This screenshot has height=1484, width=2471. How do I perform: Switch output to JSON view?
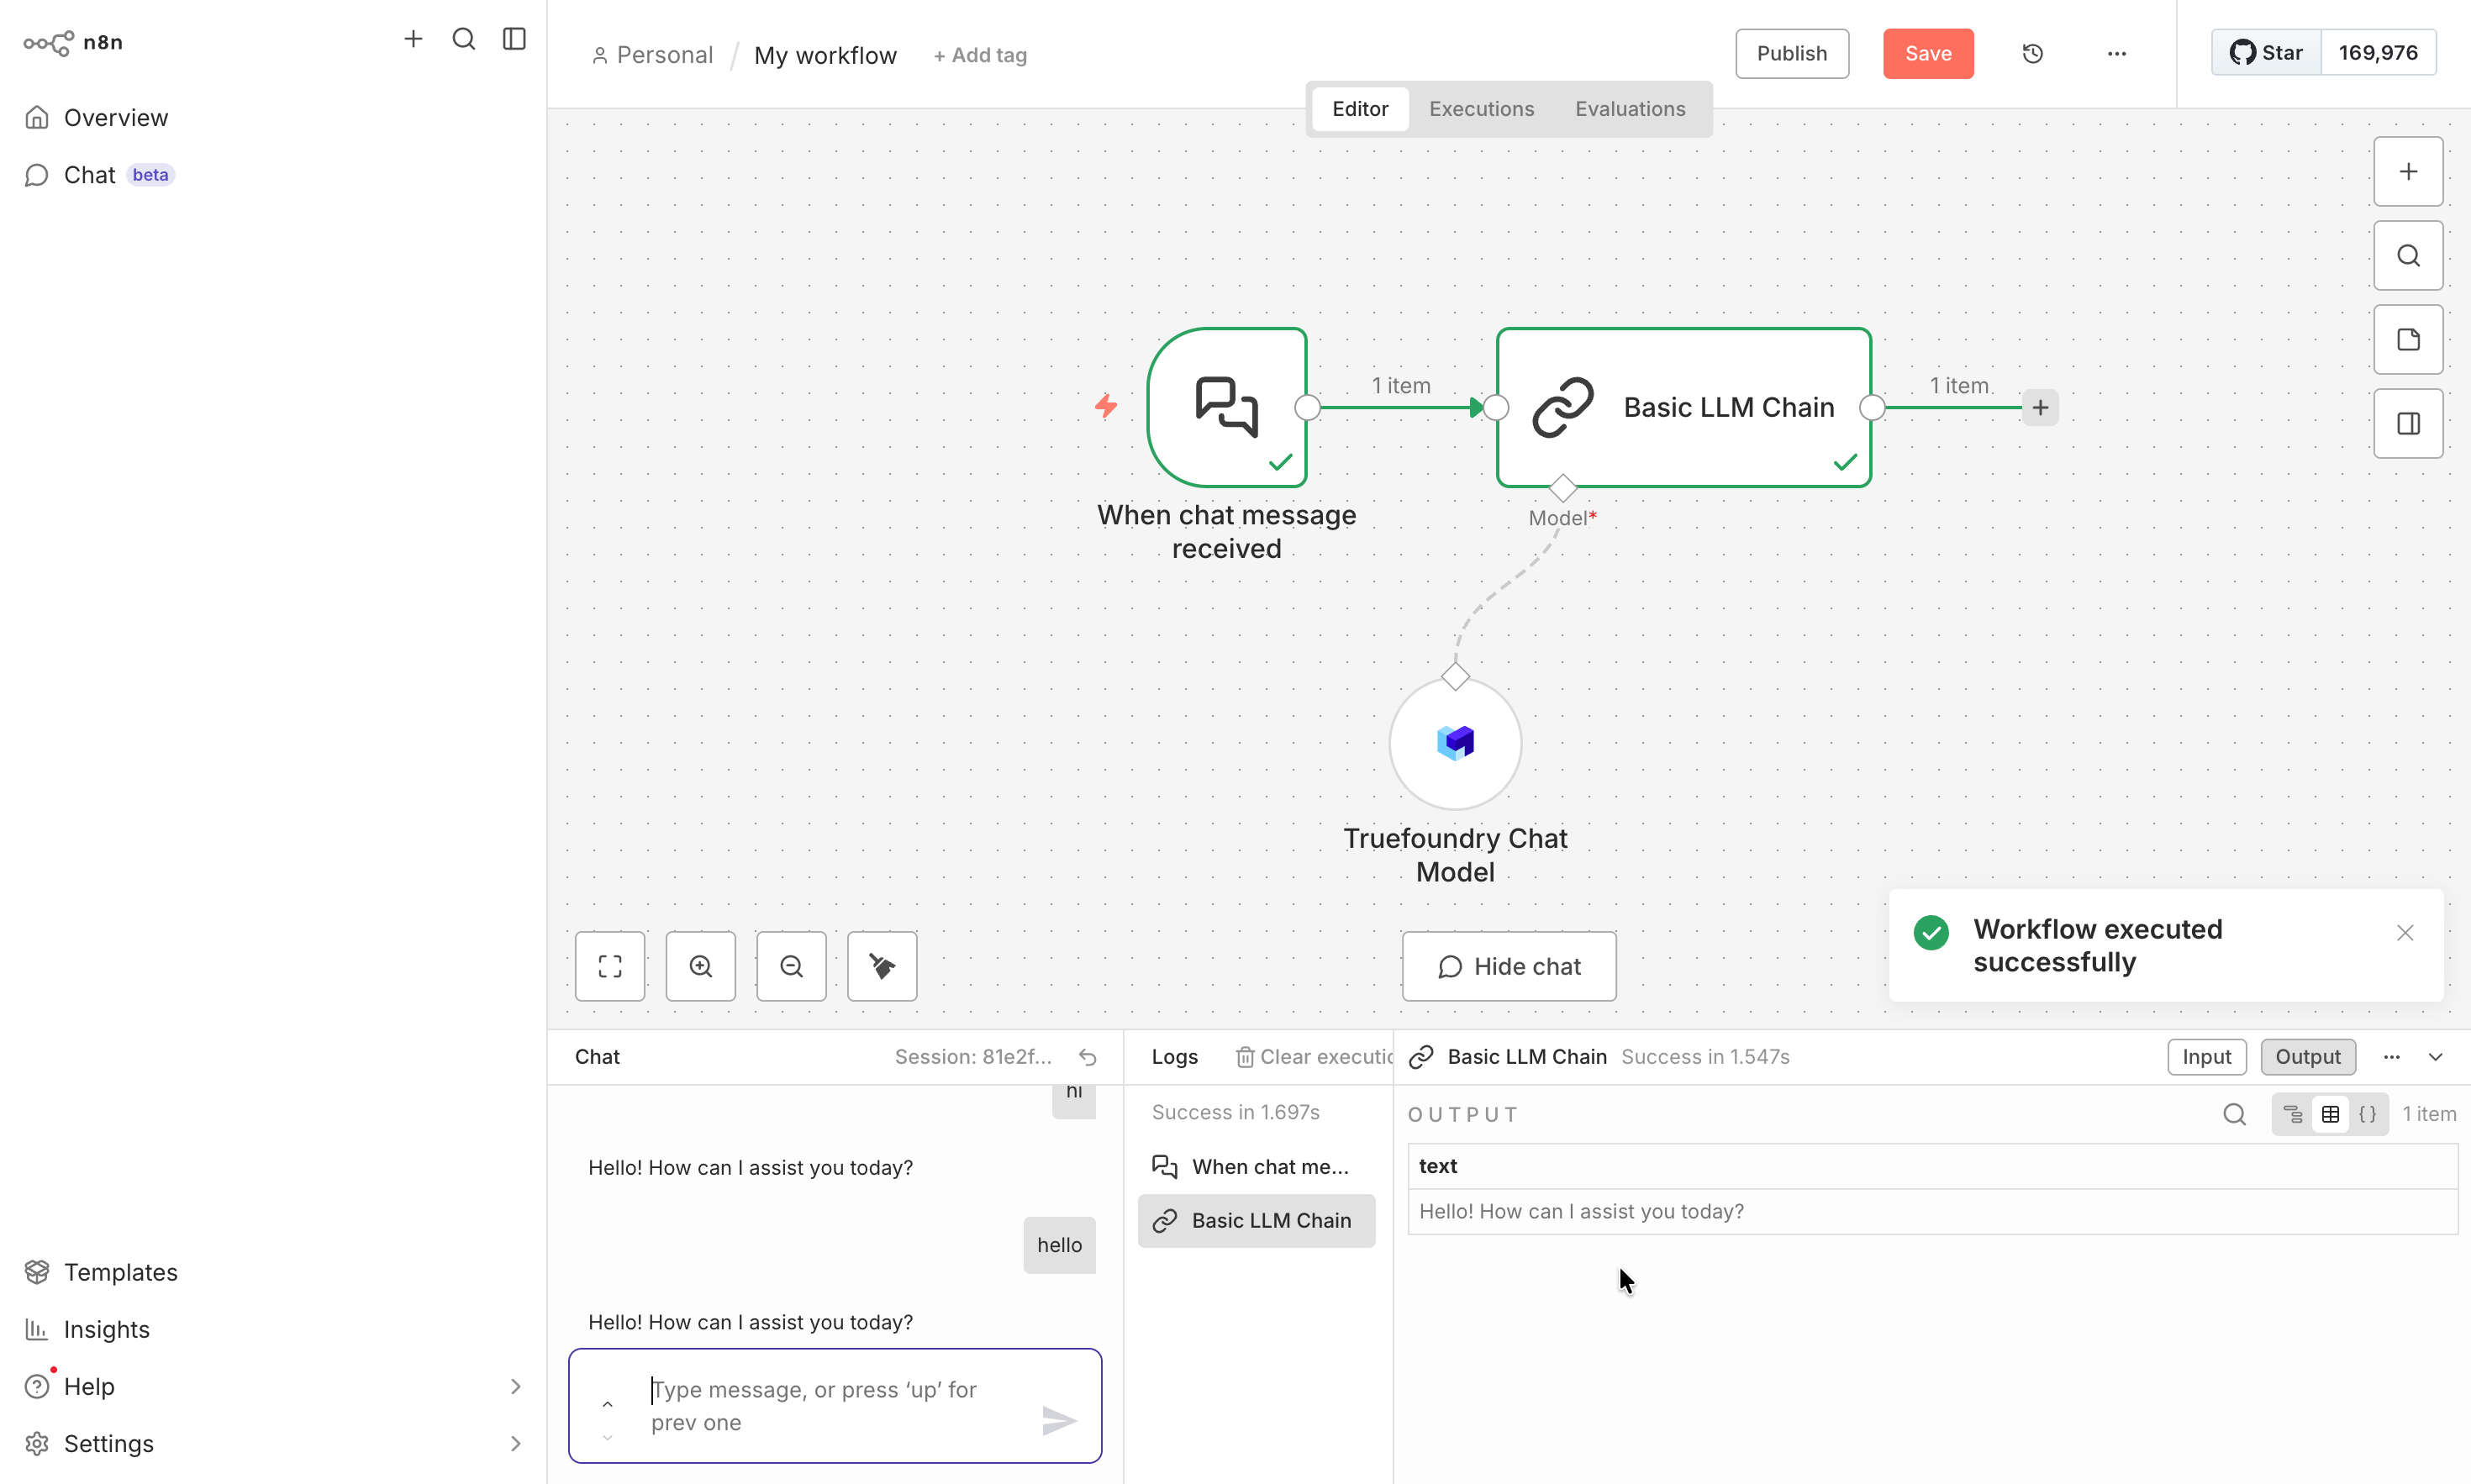tap(2368, 1113)
